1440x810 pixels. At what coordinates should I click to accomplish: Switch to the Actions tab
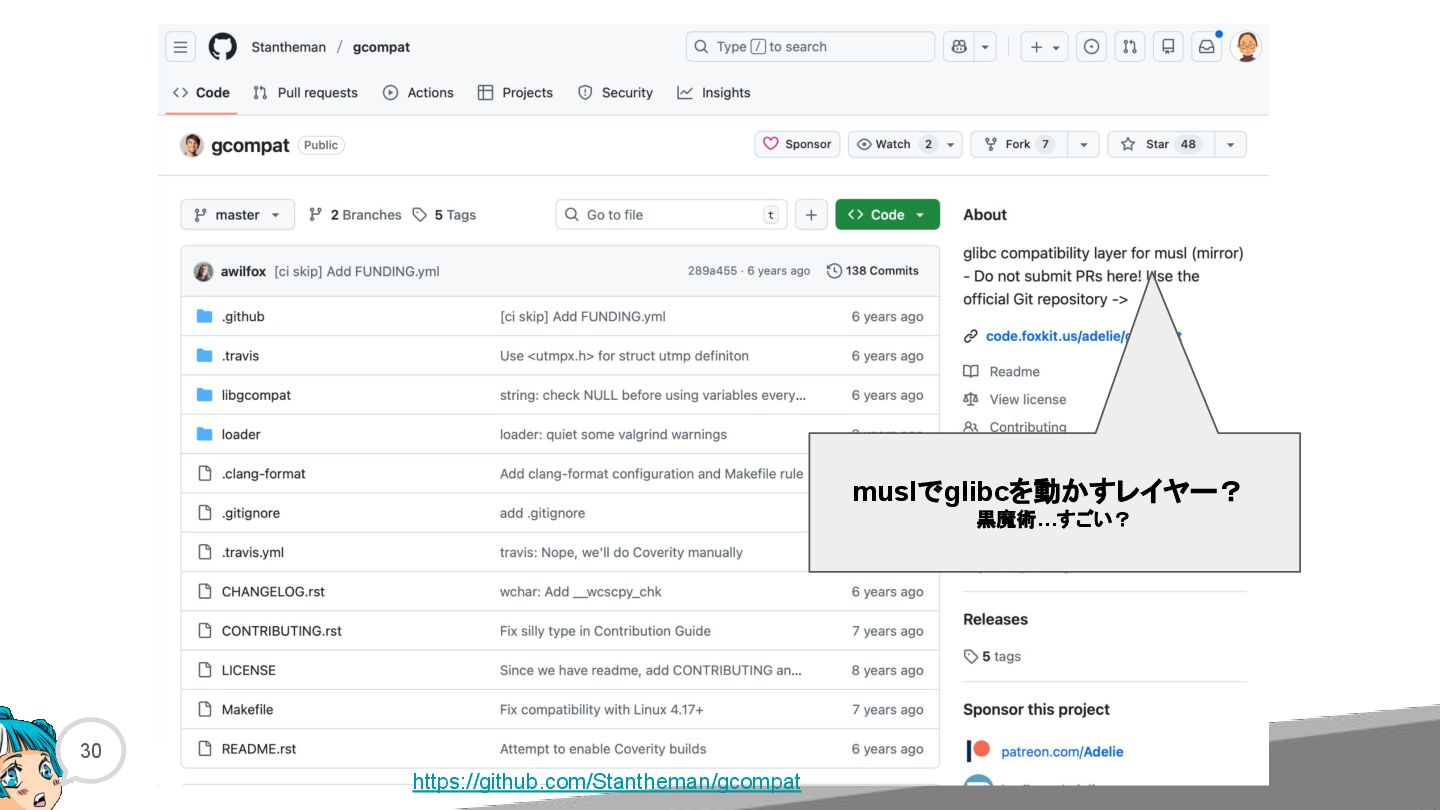(418, 92)
